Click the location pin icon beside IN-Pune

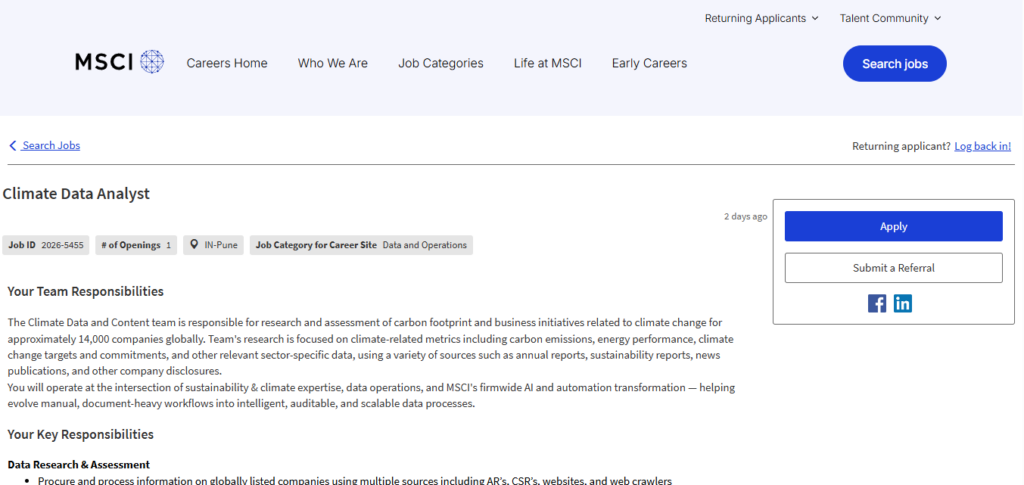click(x=194, y=245)
